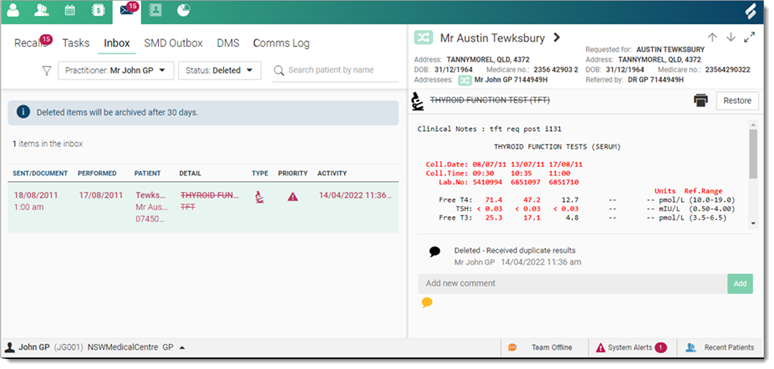Go to previous item with up arrow
The height and width of the screenshot is (369, 774).
pos(712,38)
